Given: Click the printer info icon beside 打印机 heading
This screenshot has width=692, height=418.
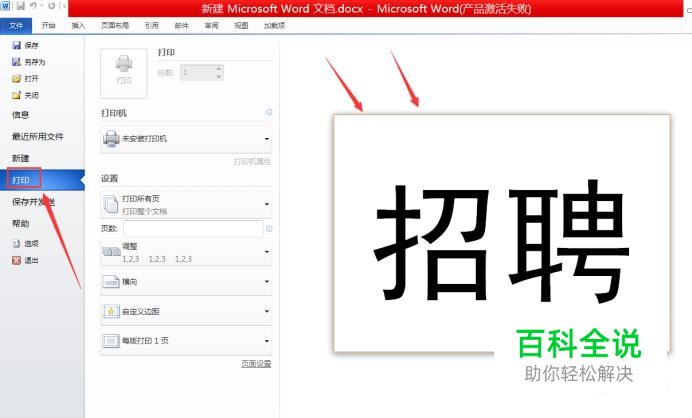Looking at the screenshot, I should [x=269, y=112].
